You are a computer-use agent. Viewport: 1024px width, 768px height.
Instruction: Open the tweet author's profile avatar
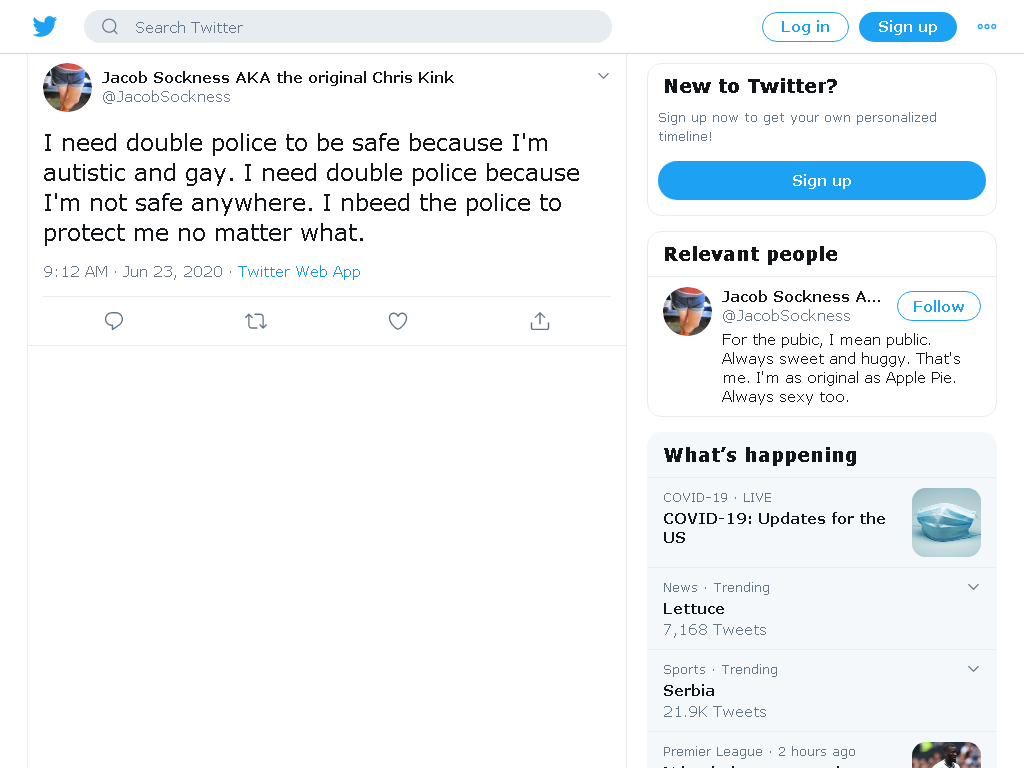point(67,88)
